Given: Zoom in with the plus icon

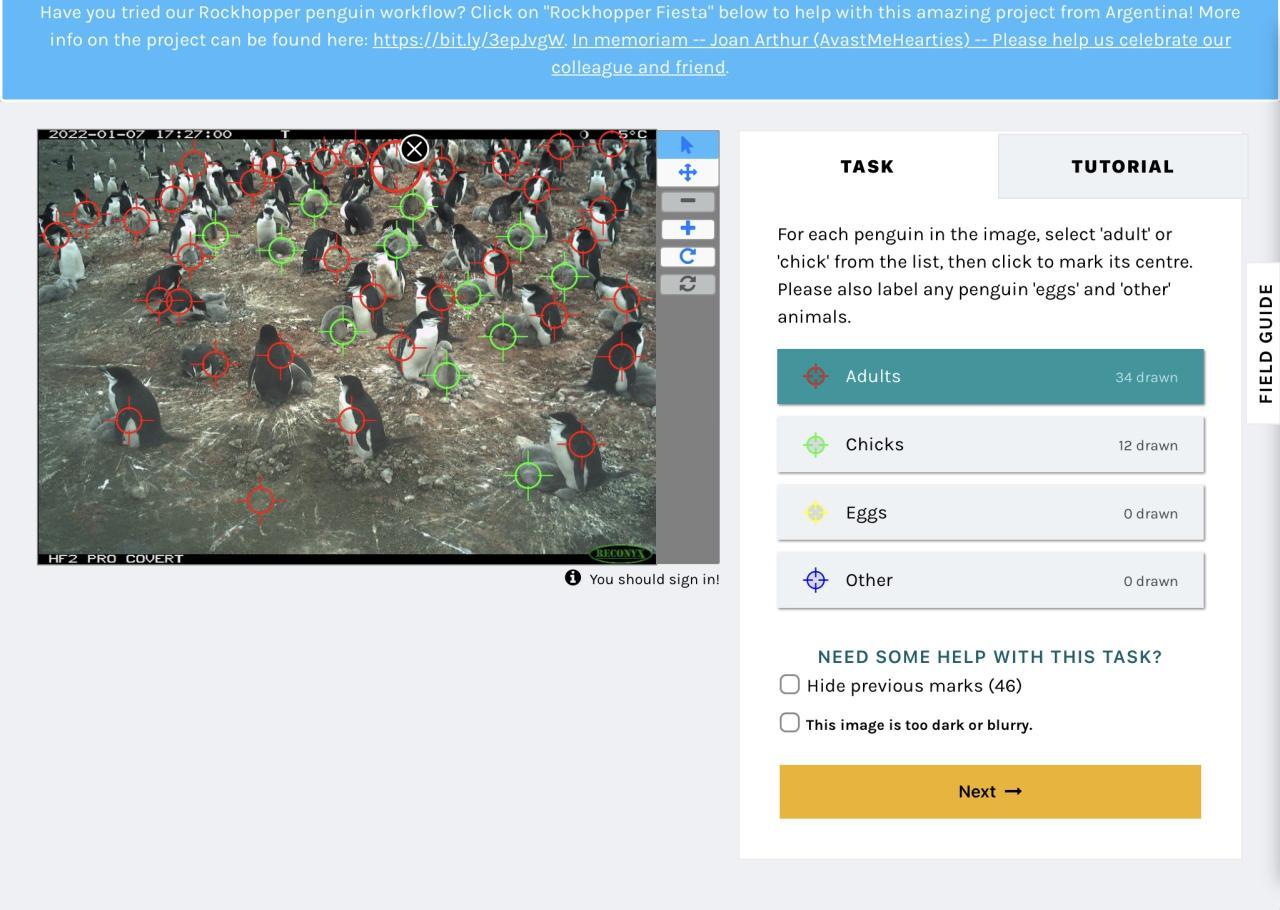Looking at the screenshot, I should (x=687, y=229).
